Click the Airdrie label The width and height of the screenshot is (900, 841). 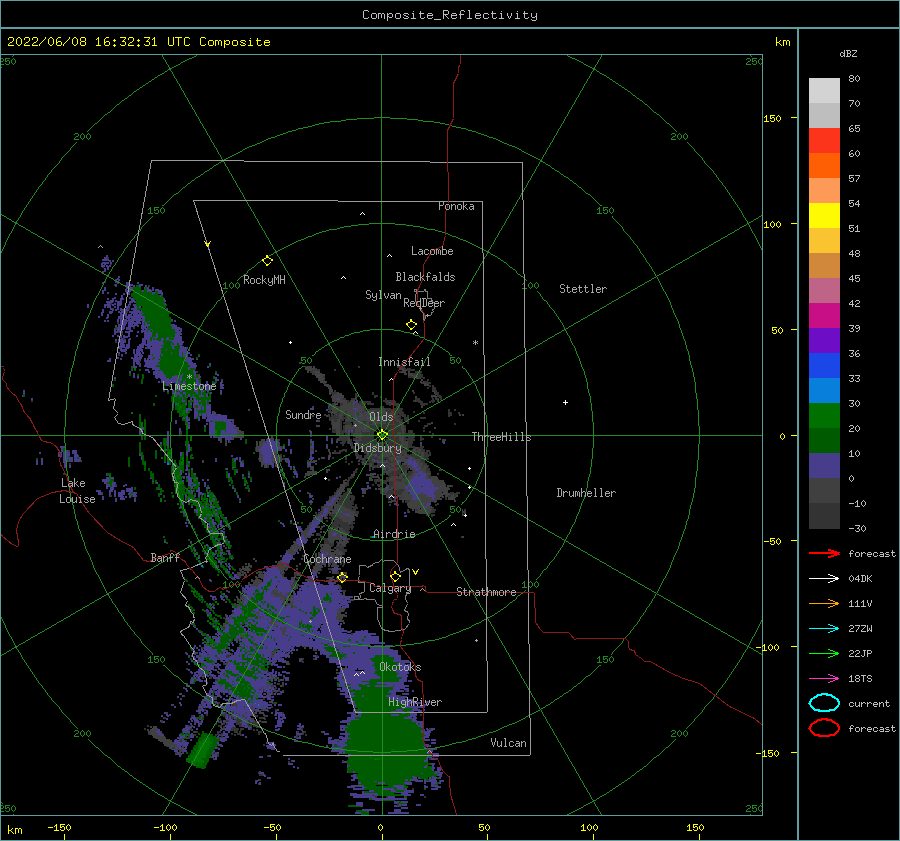[394, 534]
